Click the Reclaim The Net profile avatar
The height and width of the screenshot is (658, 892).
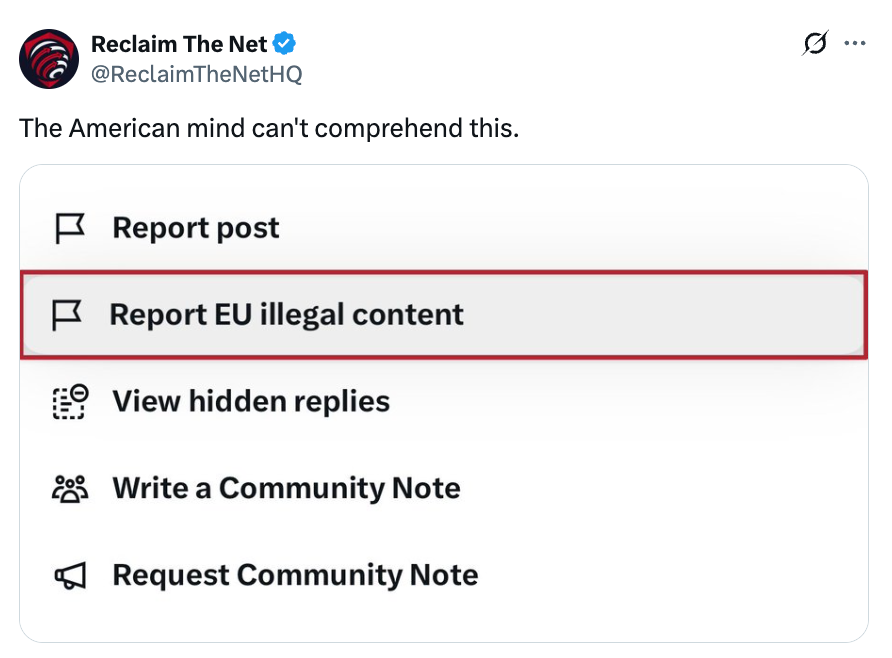click(x=48, y=59)
